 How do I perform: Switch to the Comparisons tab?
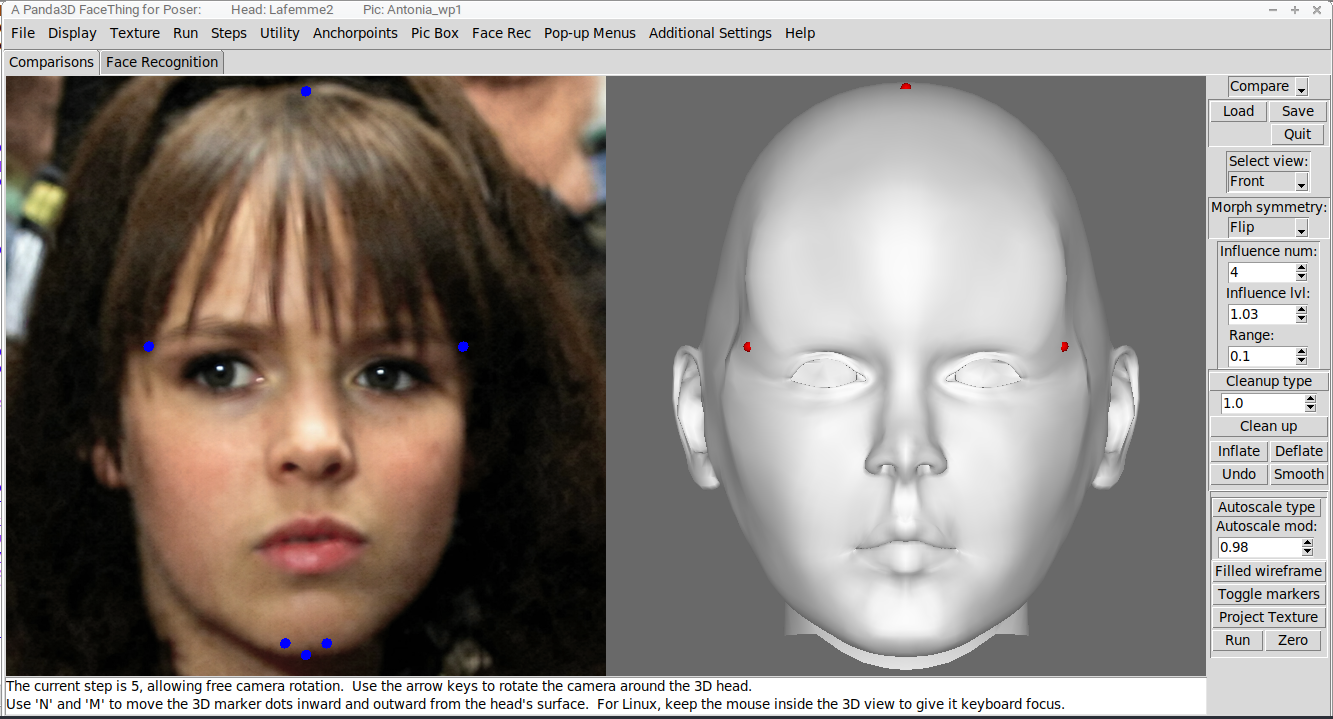(x=51, y=62)
